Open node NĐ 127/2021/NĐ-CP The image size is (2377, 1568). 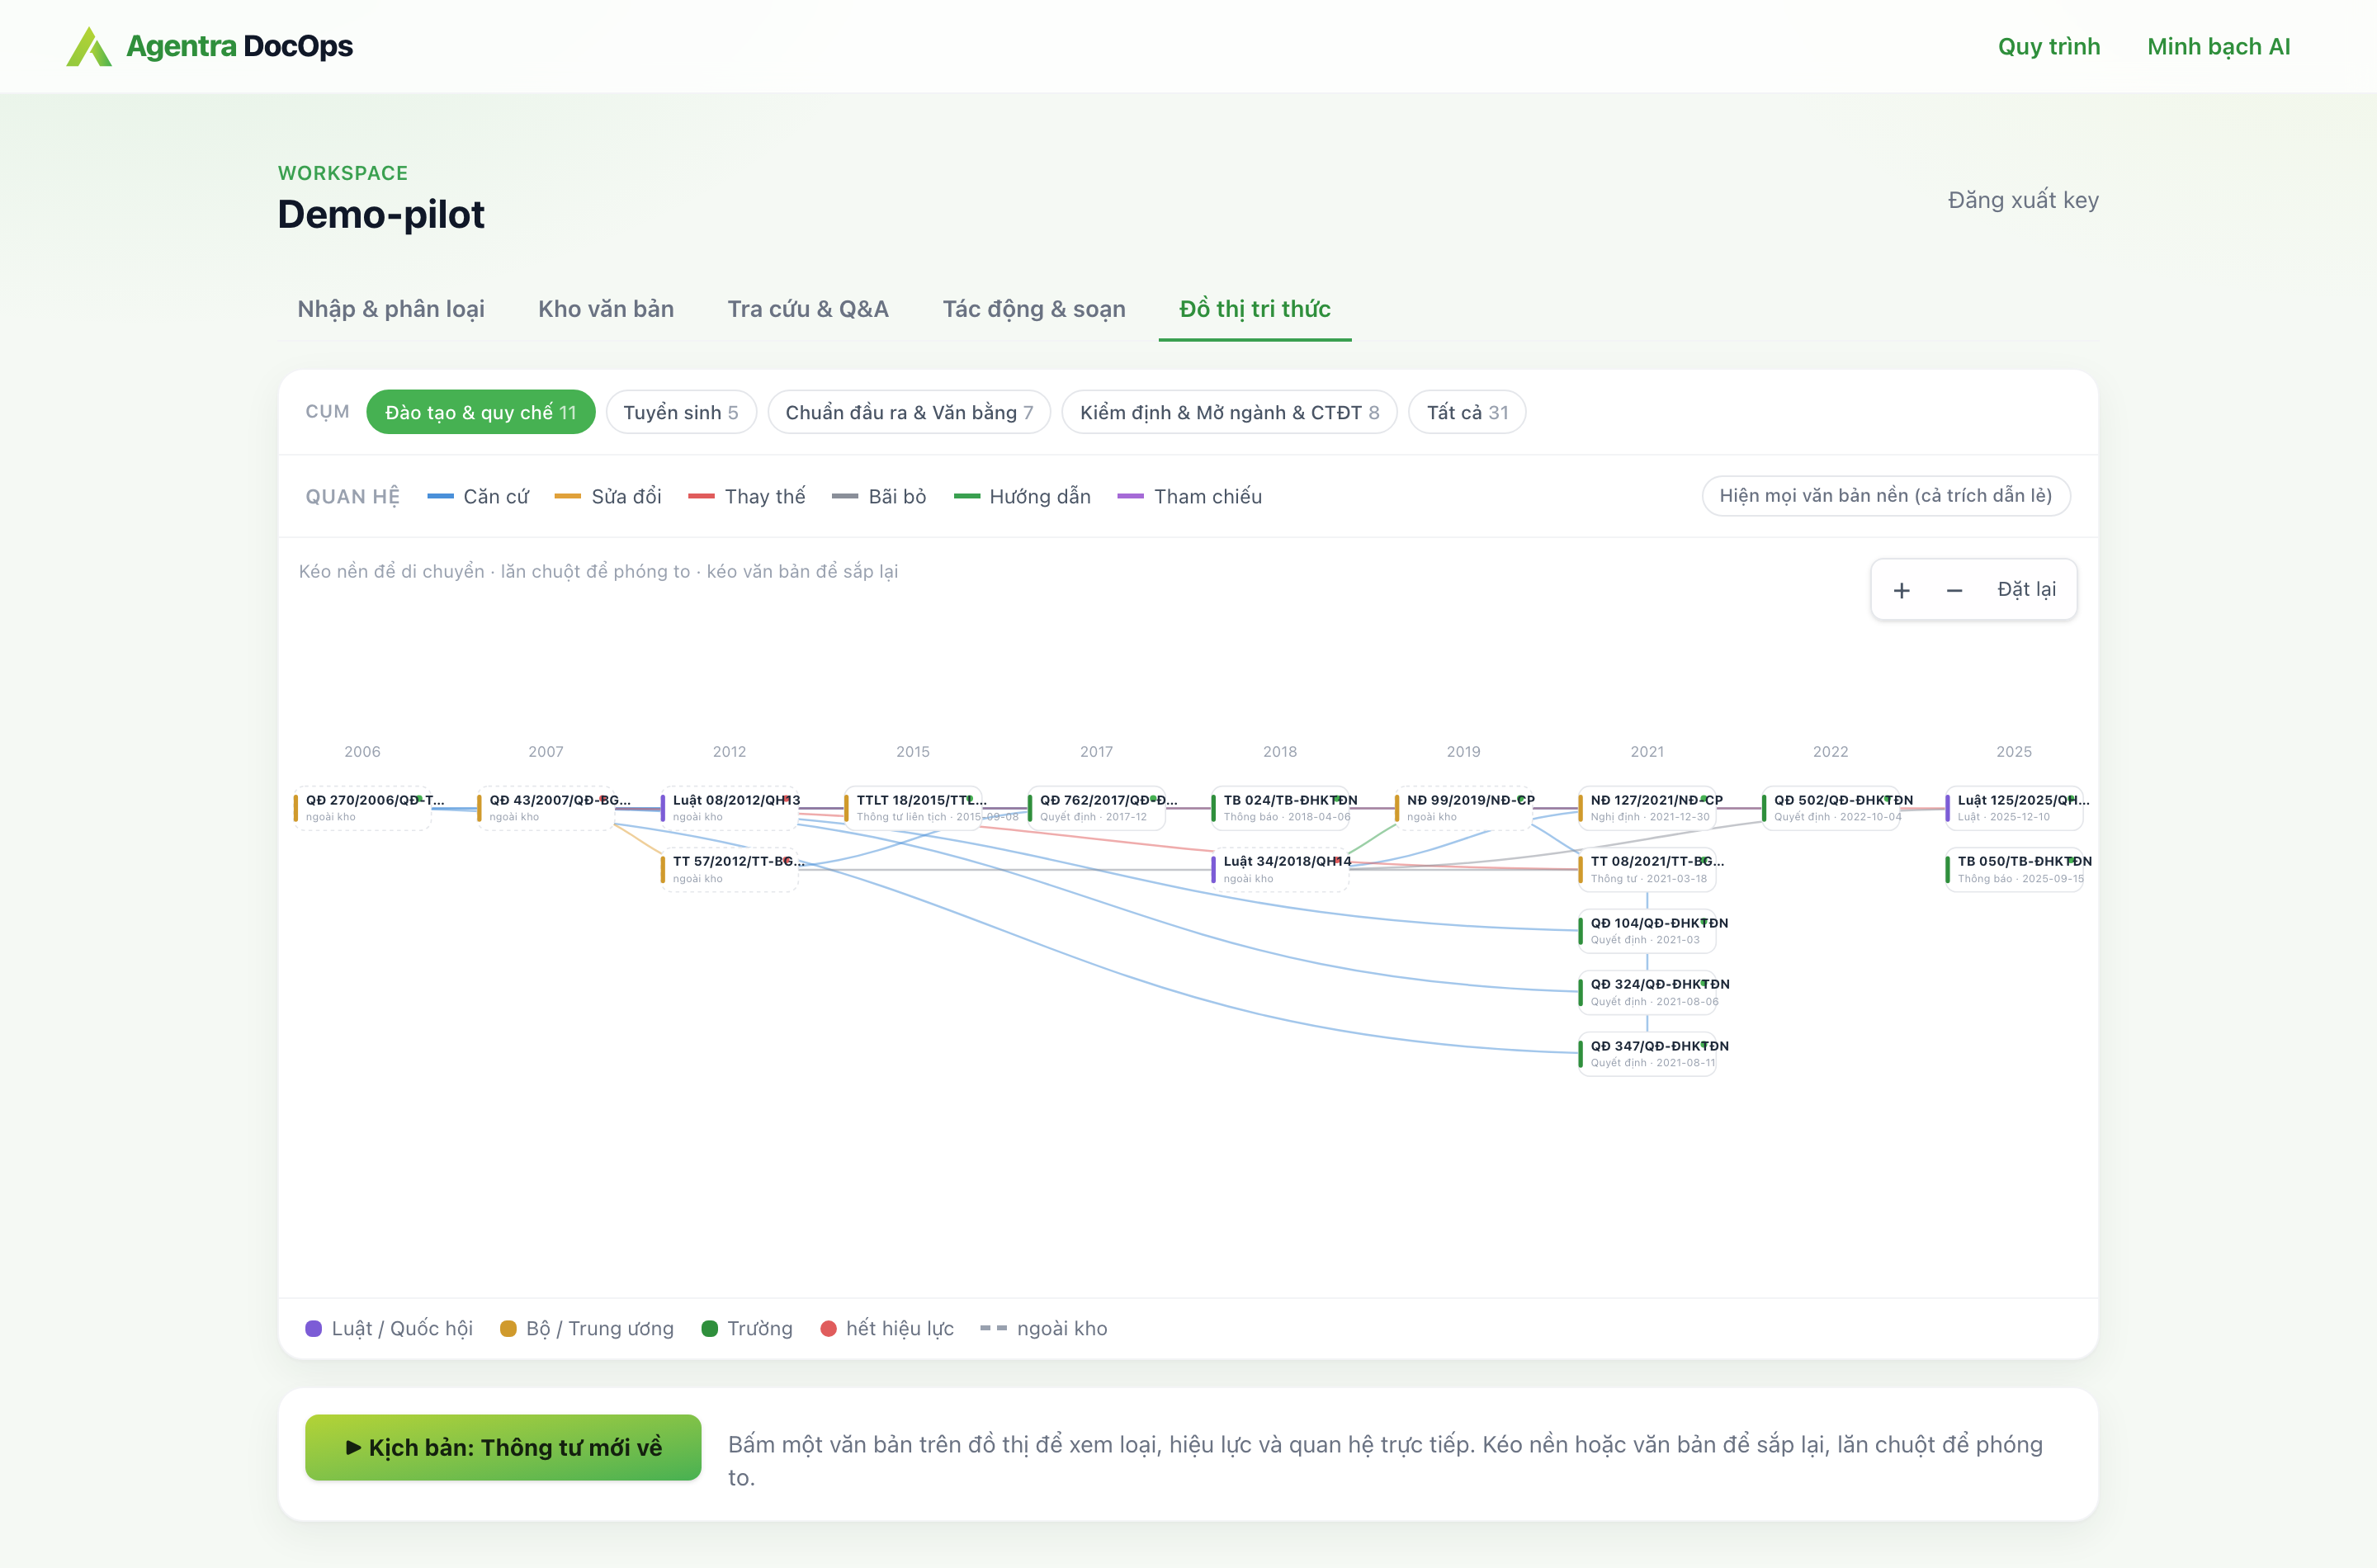coord(1648,808)
